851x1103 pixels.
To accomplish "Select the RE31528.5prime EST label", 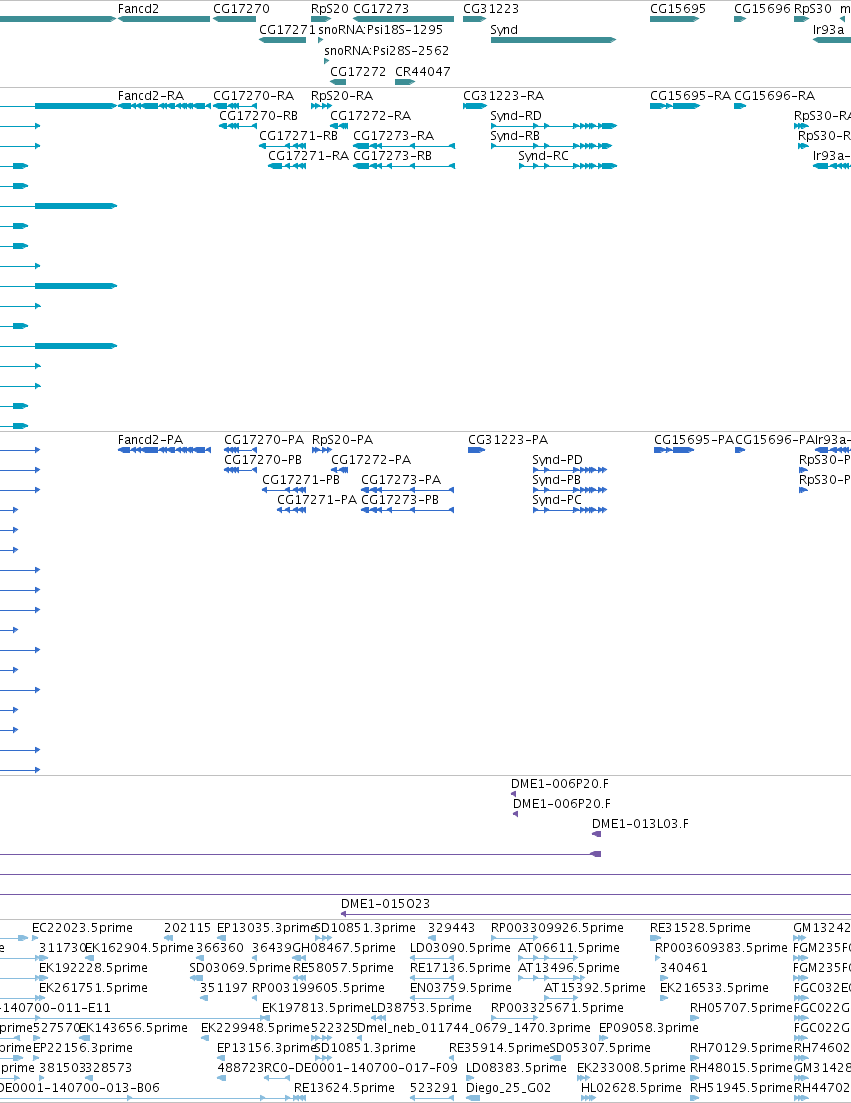I will [x=700, y=928].
